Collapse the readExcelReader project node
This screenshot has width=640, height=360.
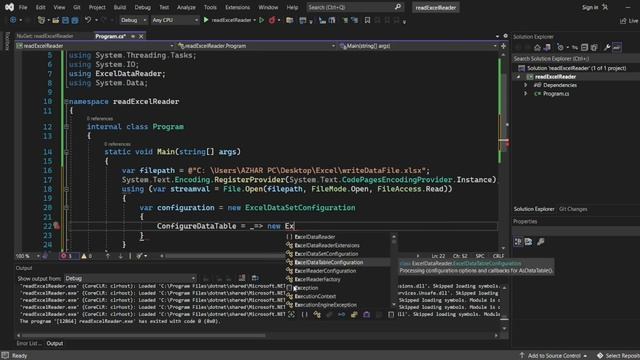coord(518,76)
